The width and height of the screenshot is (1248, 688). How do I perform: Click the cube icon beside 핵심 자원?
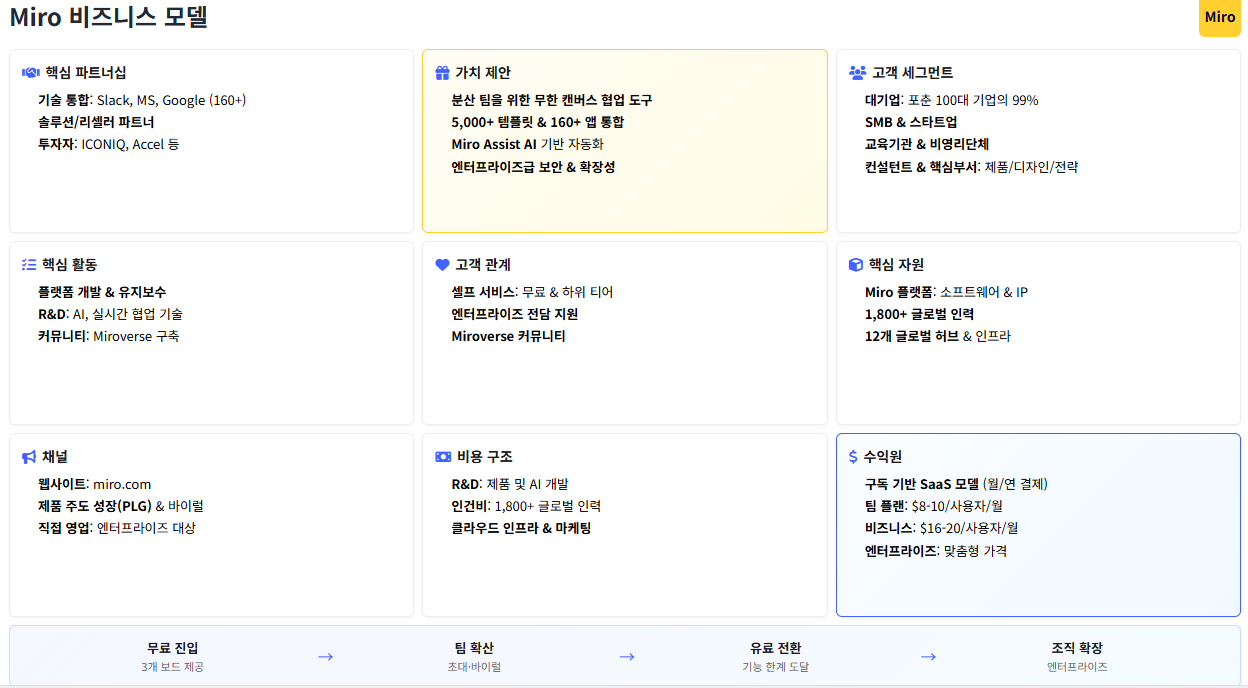(856, 265)
